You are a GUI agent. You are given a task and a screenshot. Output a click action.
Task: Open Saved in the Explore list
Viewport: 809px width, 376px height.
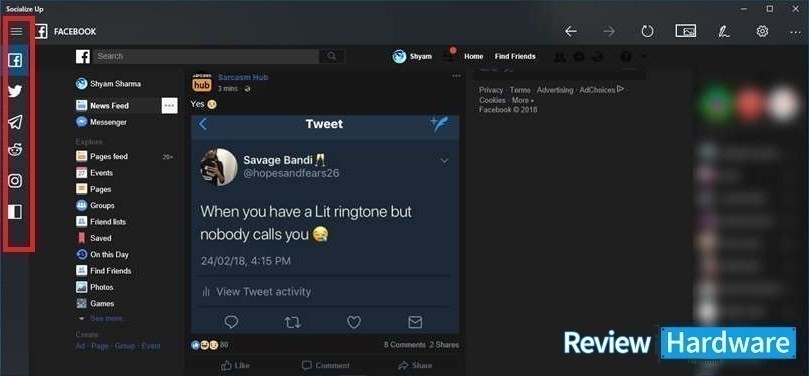[x=94, y=238]
